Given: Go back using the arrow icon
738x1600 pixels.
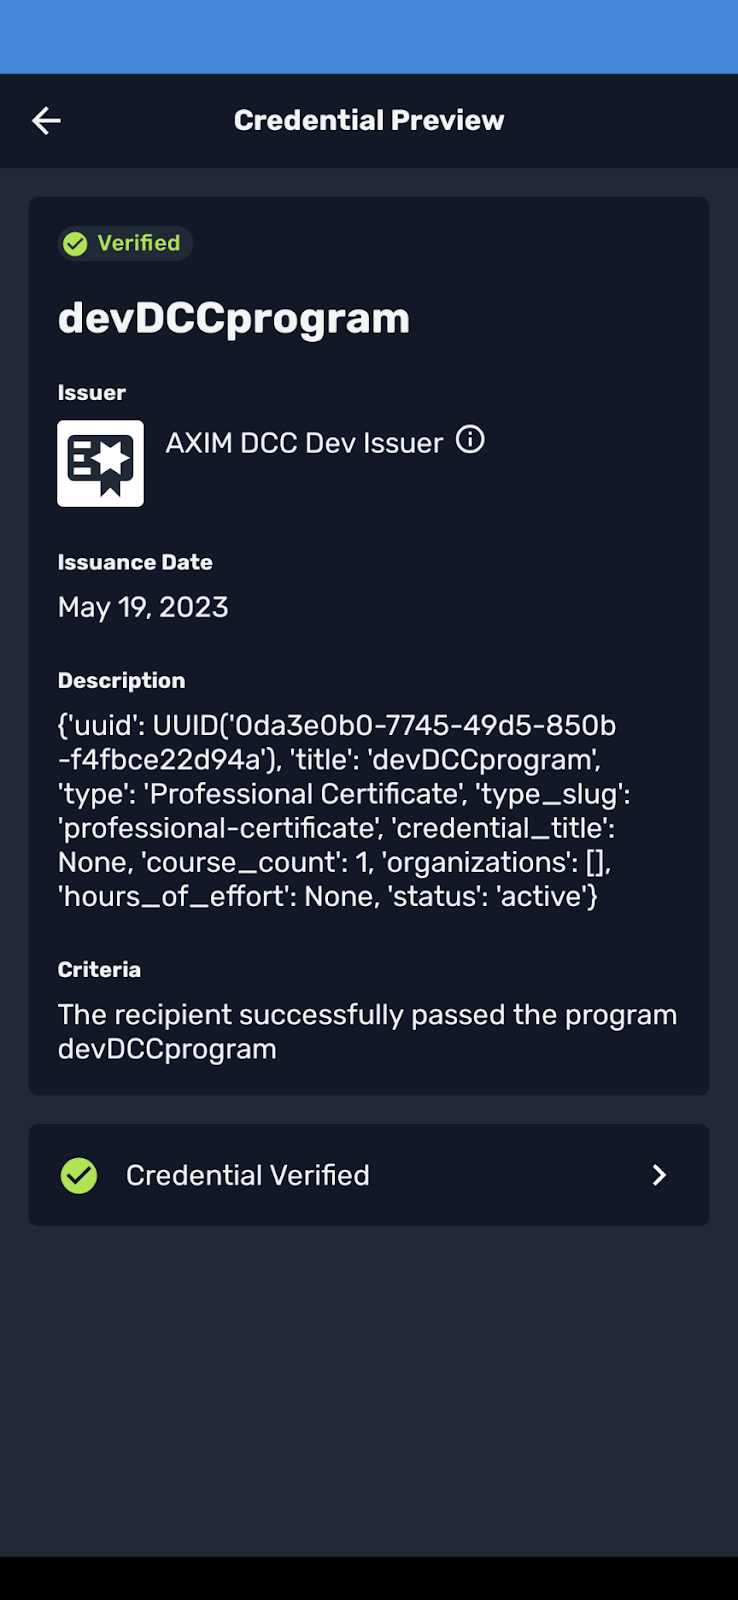Looking at the screenshot, I should tap(46, 121).
